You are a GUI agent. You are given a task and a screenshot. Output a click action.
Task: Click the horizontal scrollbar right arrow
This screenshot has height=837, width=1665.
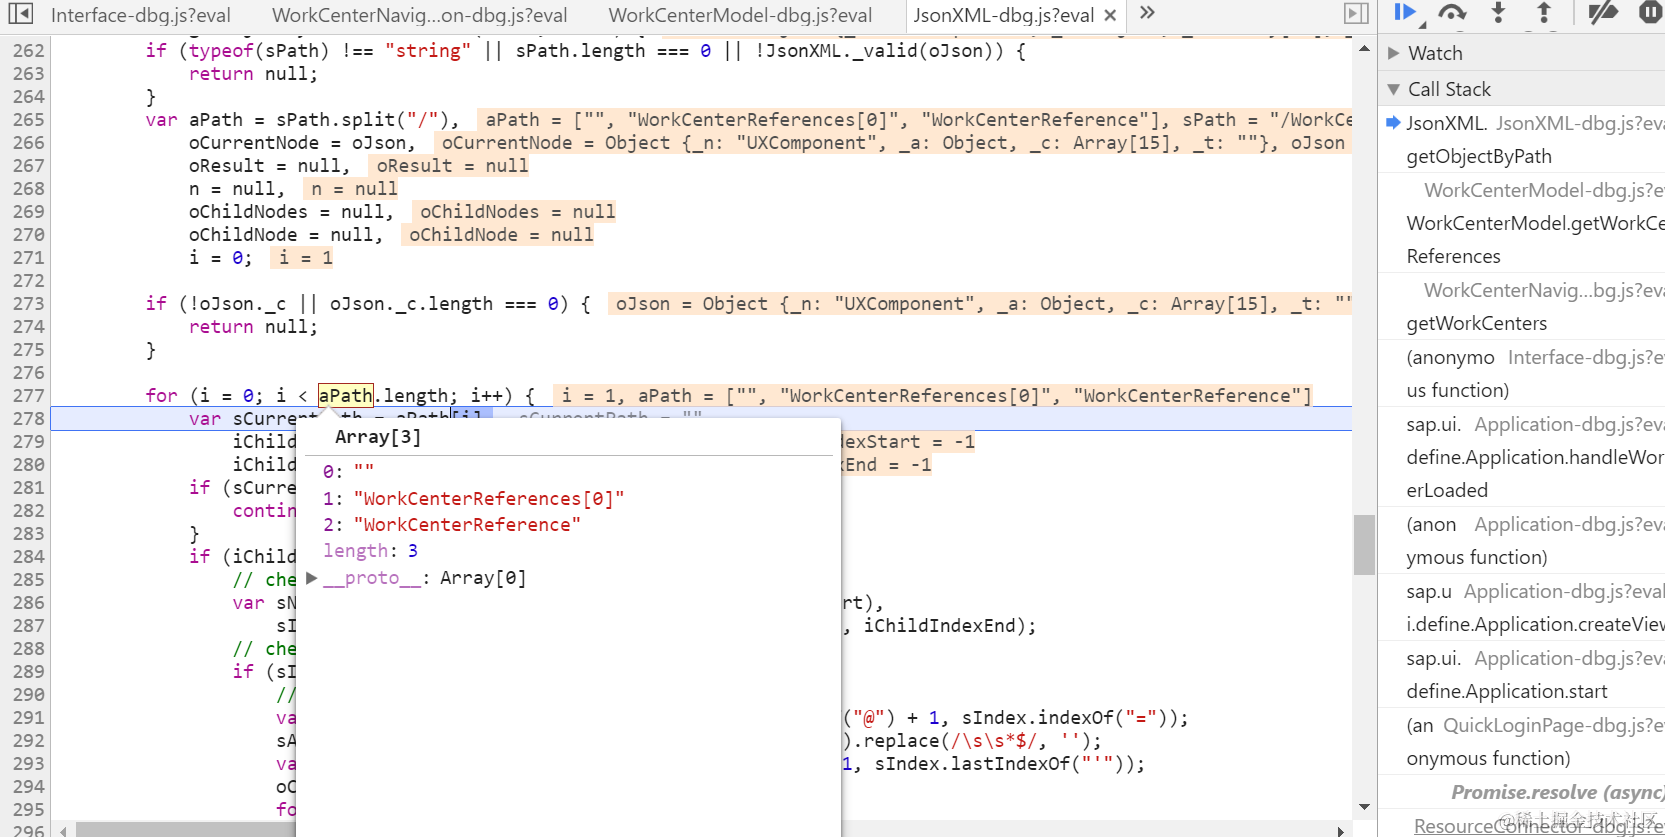1341,830
